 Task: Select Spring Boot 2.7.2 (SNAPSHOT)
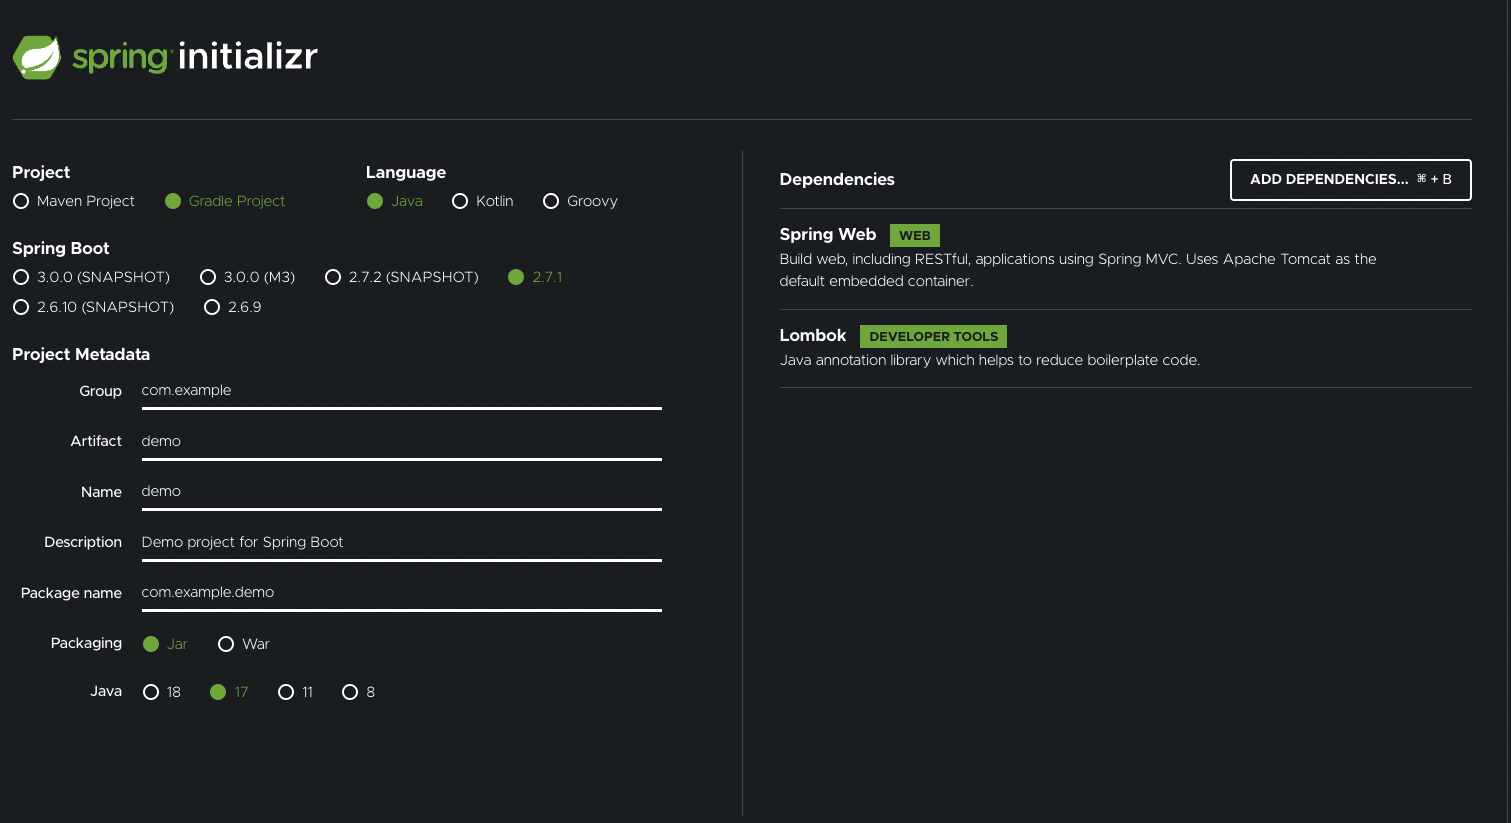pos(402,277)
